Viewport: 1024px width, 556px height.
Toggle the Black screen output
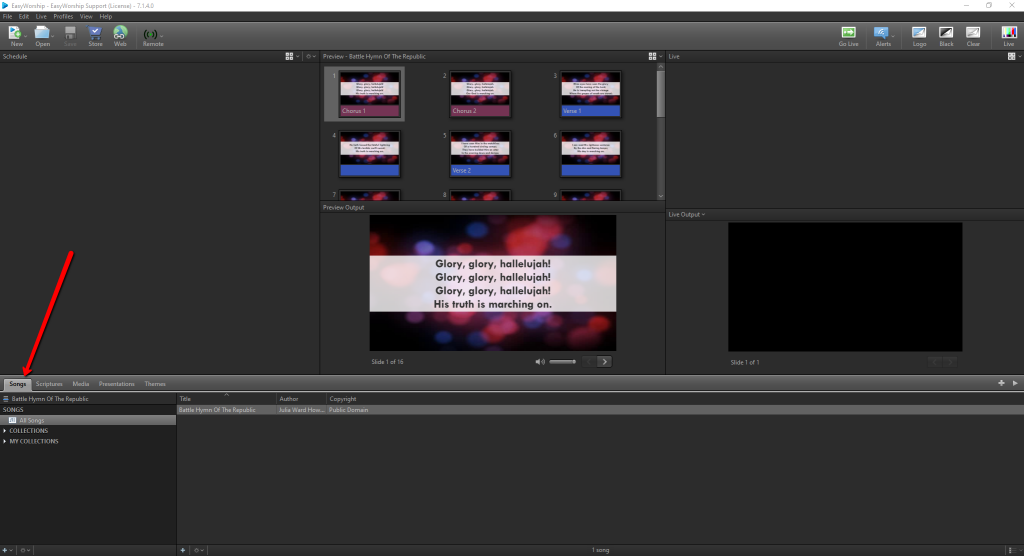tap(946, 36)
